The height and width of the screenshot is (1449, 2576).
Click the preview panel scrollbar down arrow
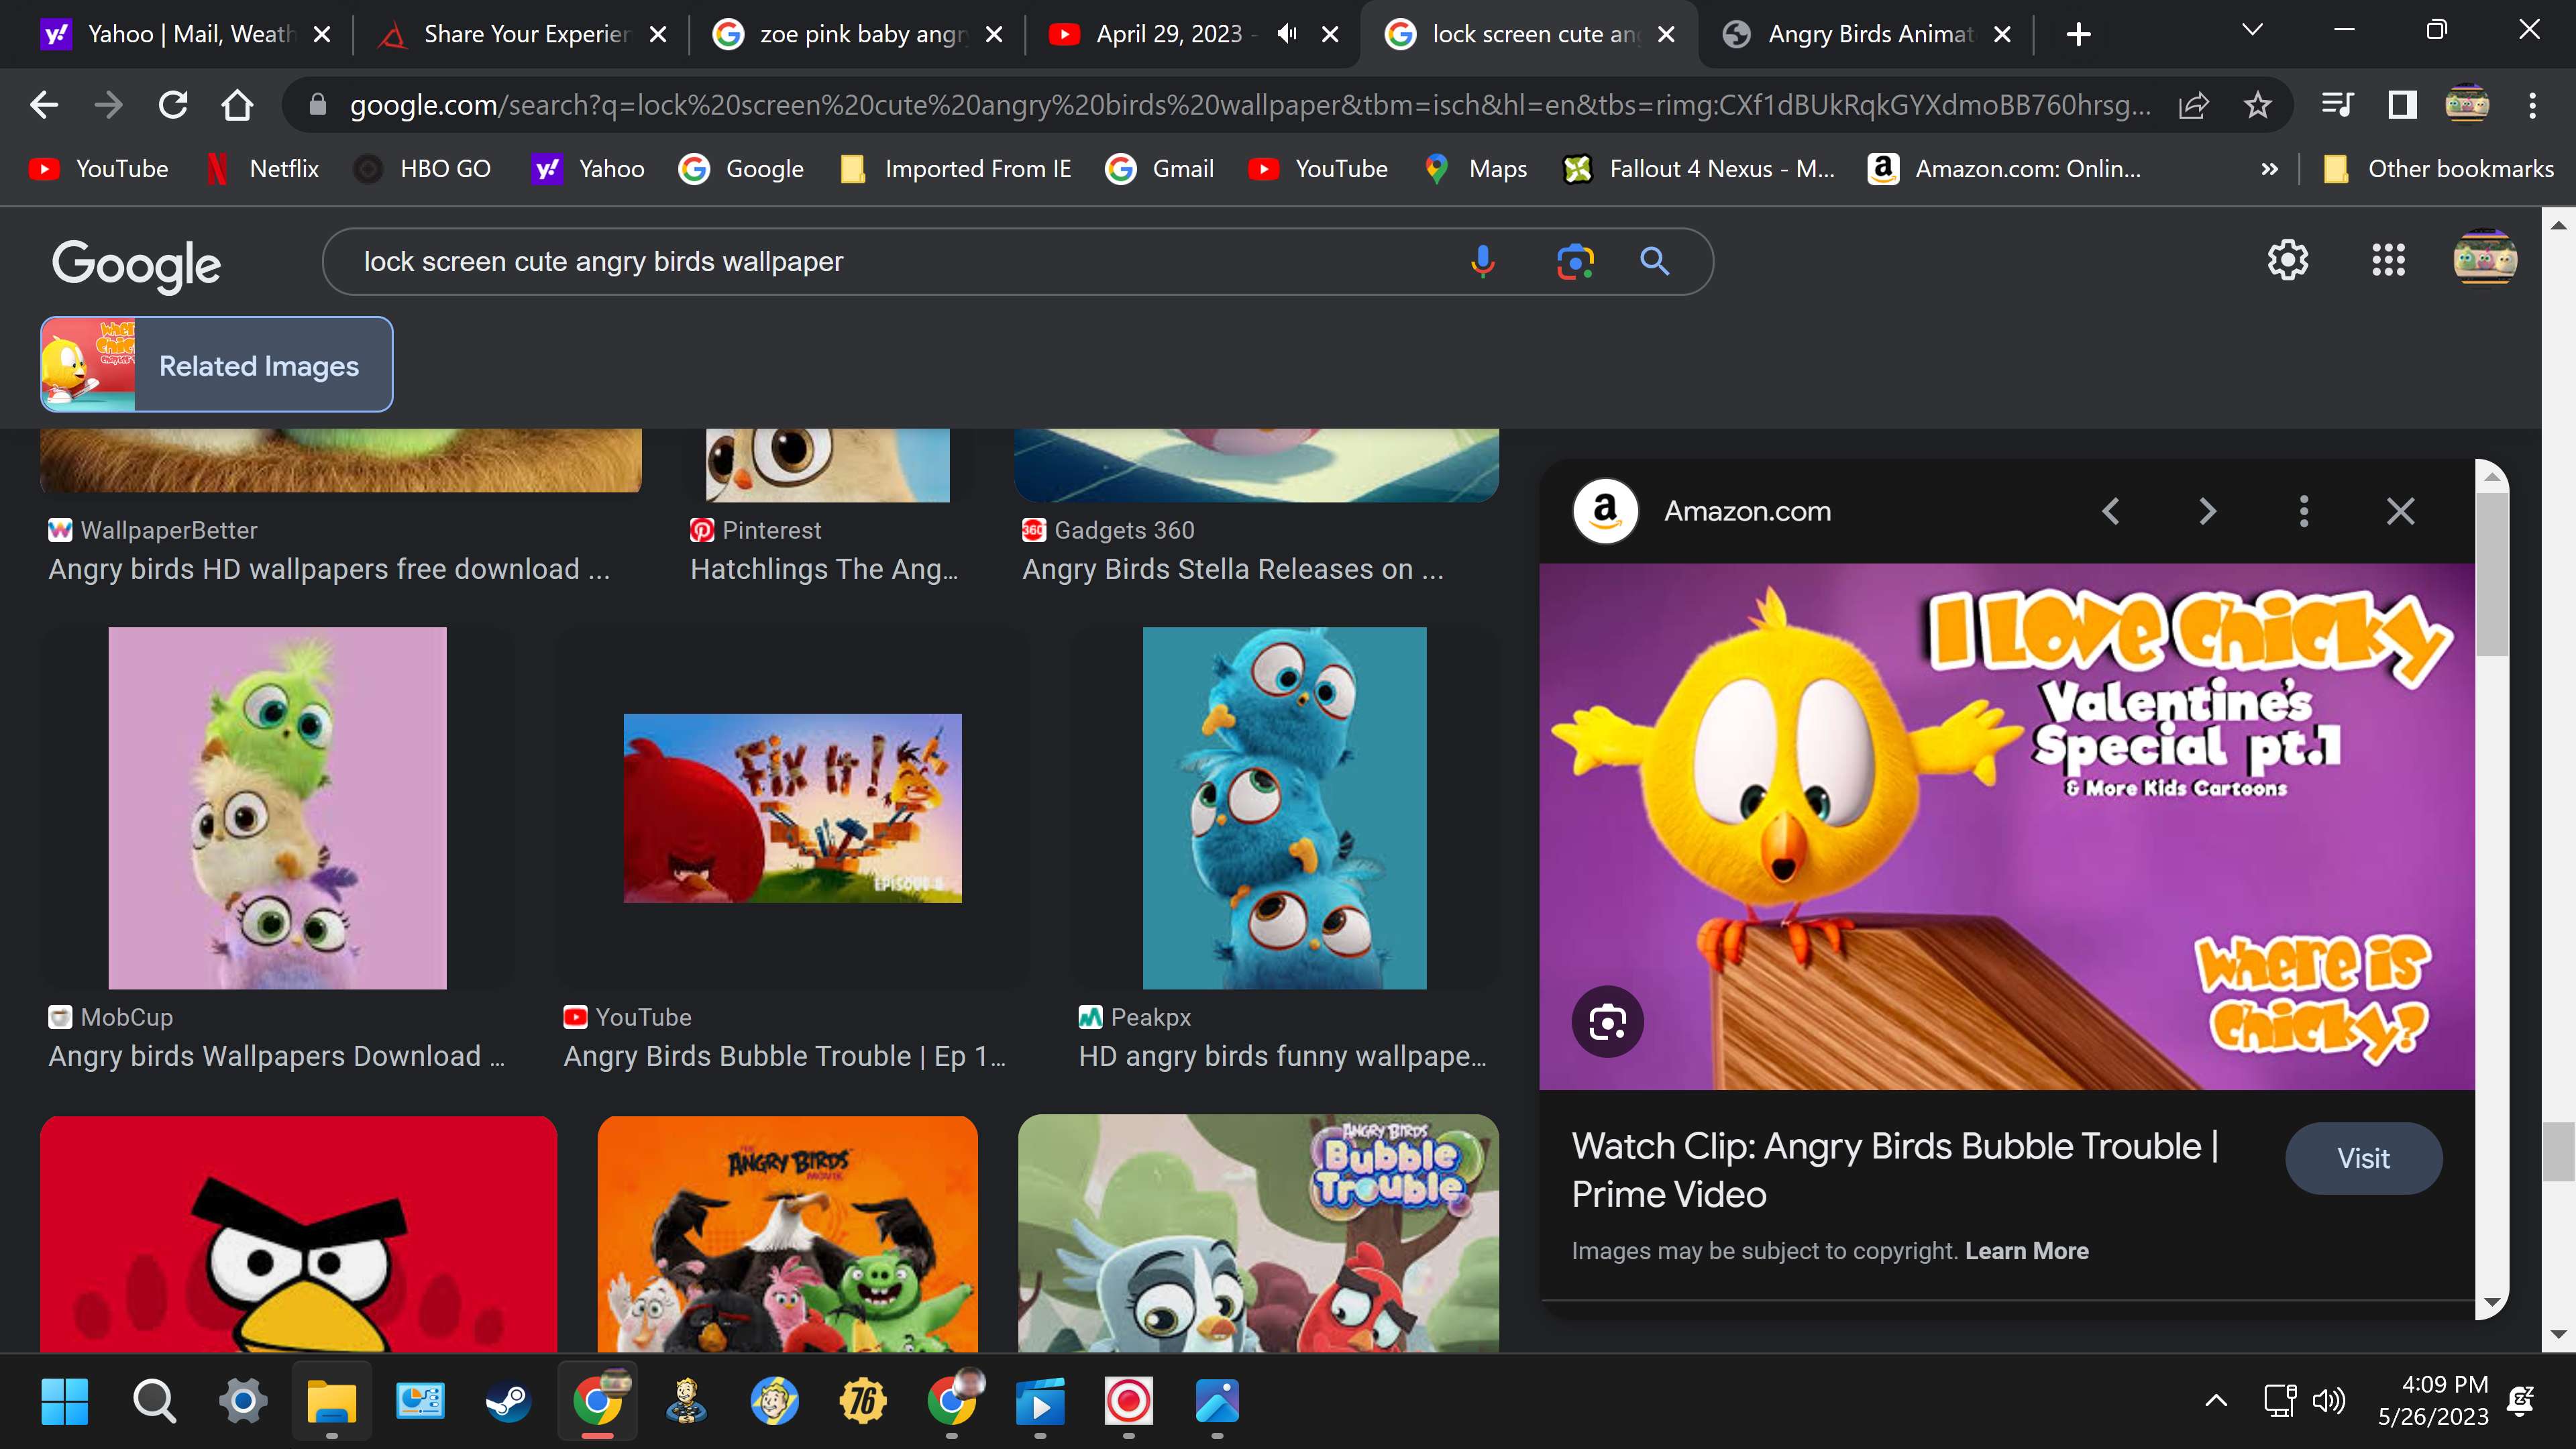coord(2492,1302)
